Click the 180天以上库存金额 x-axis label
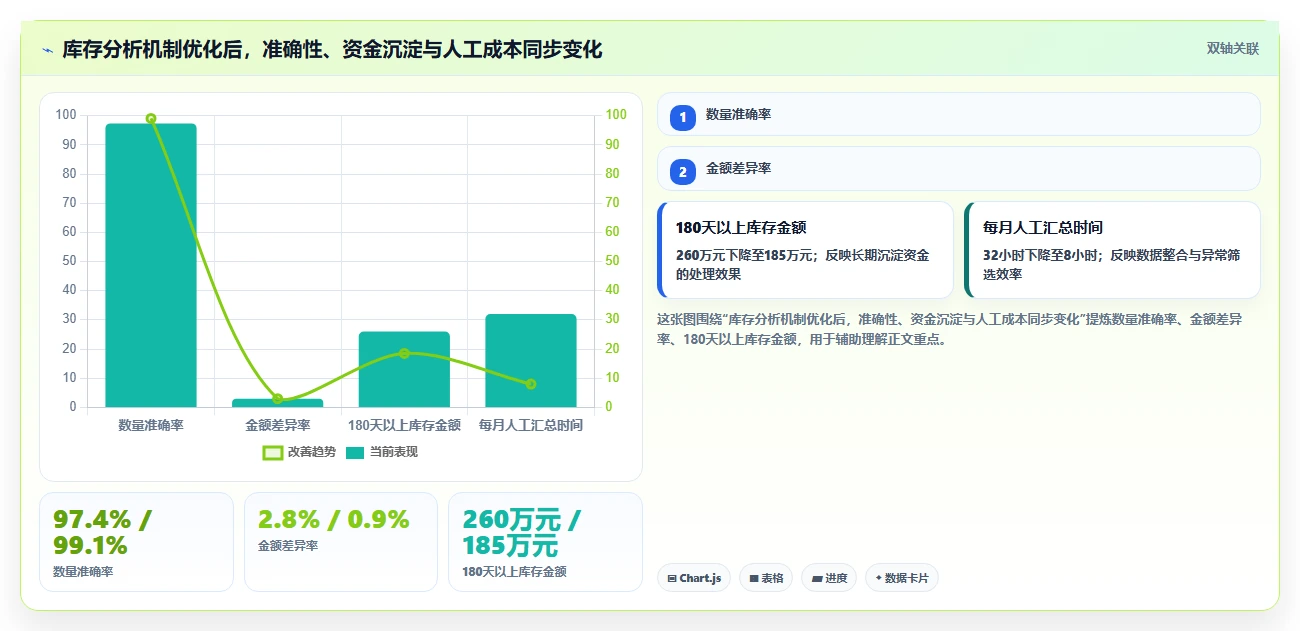The width and height of the screenshot is (1300, 631). coord(404,425)
